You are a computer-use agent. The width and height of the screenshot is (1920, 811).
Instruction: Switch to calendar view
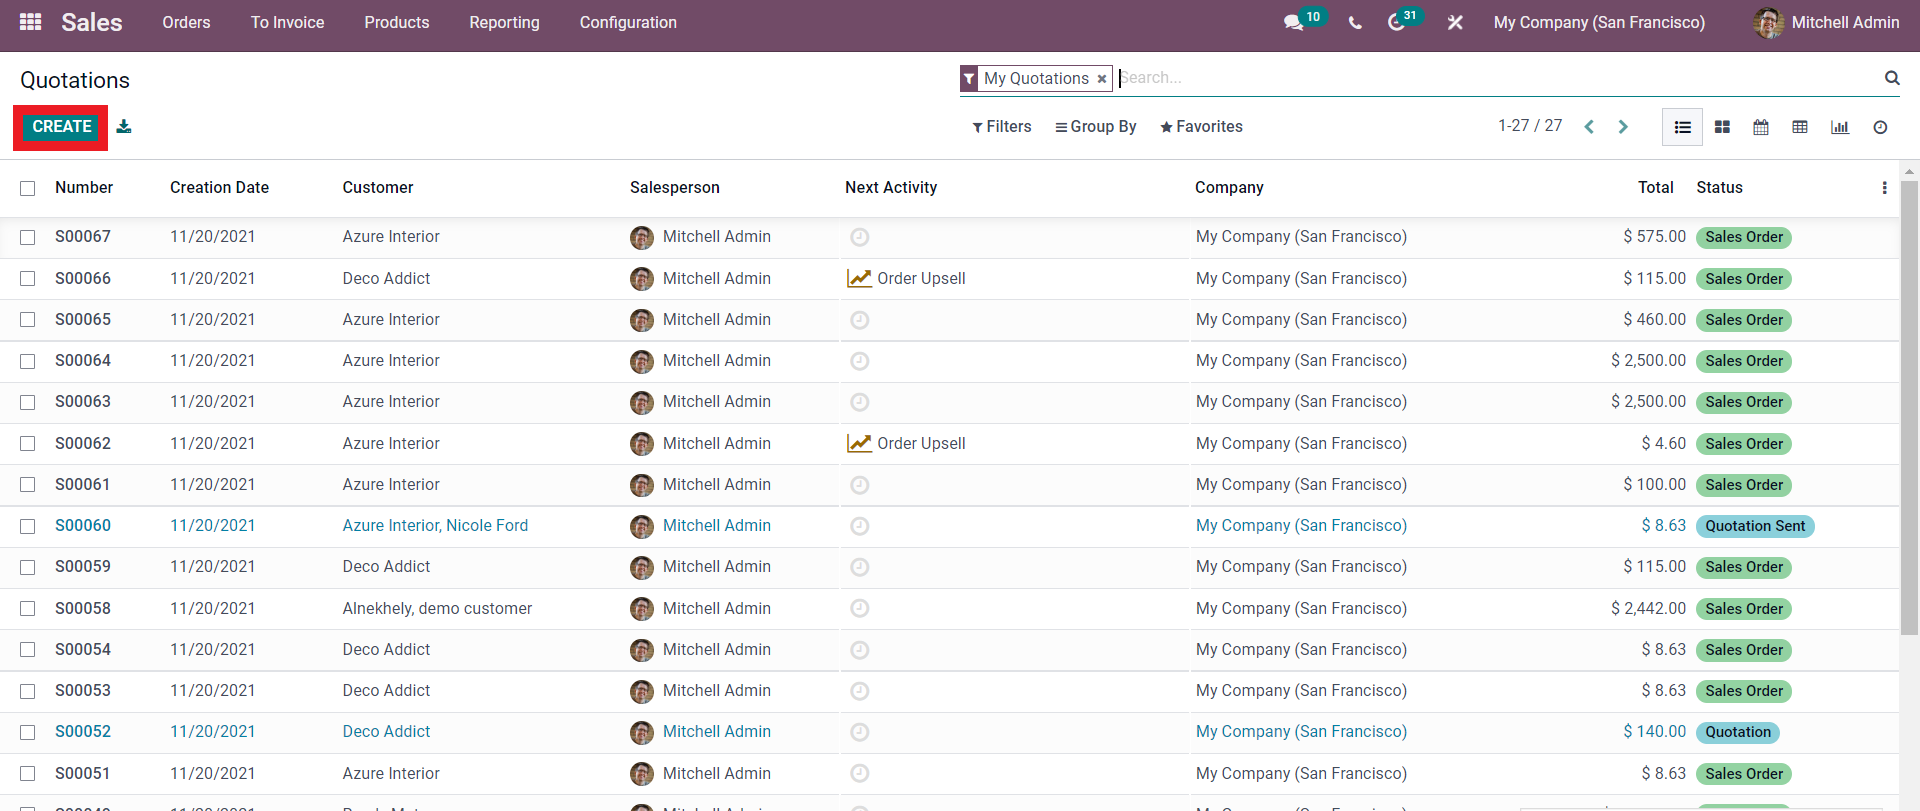(x=1761, y=127)
